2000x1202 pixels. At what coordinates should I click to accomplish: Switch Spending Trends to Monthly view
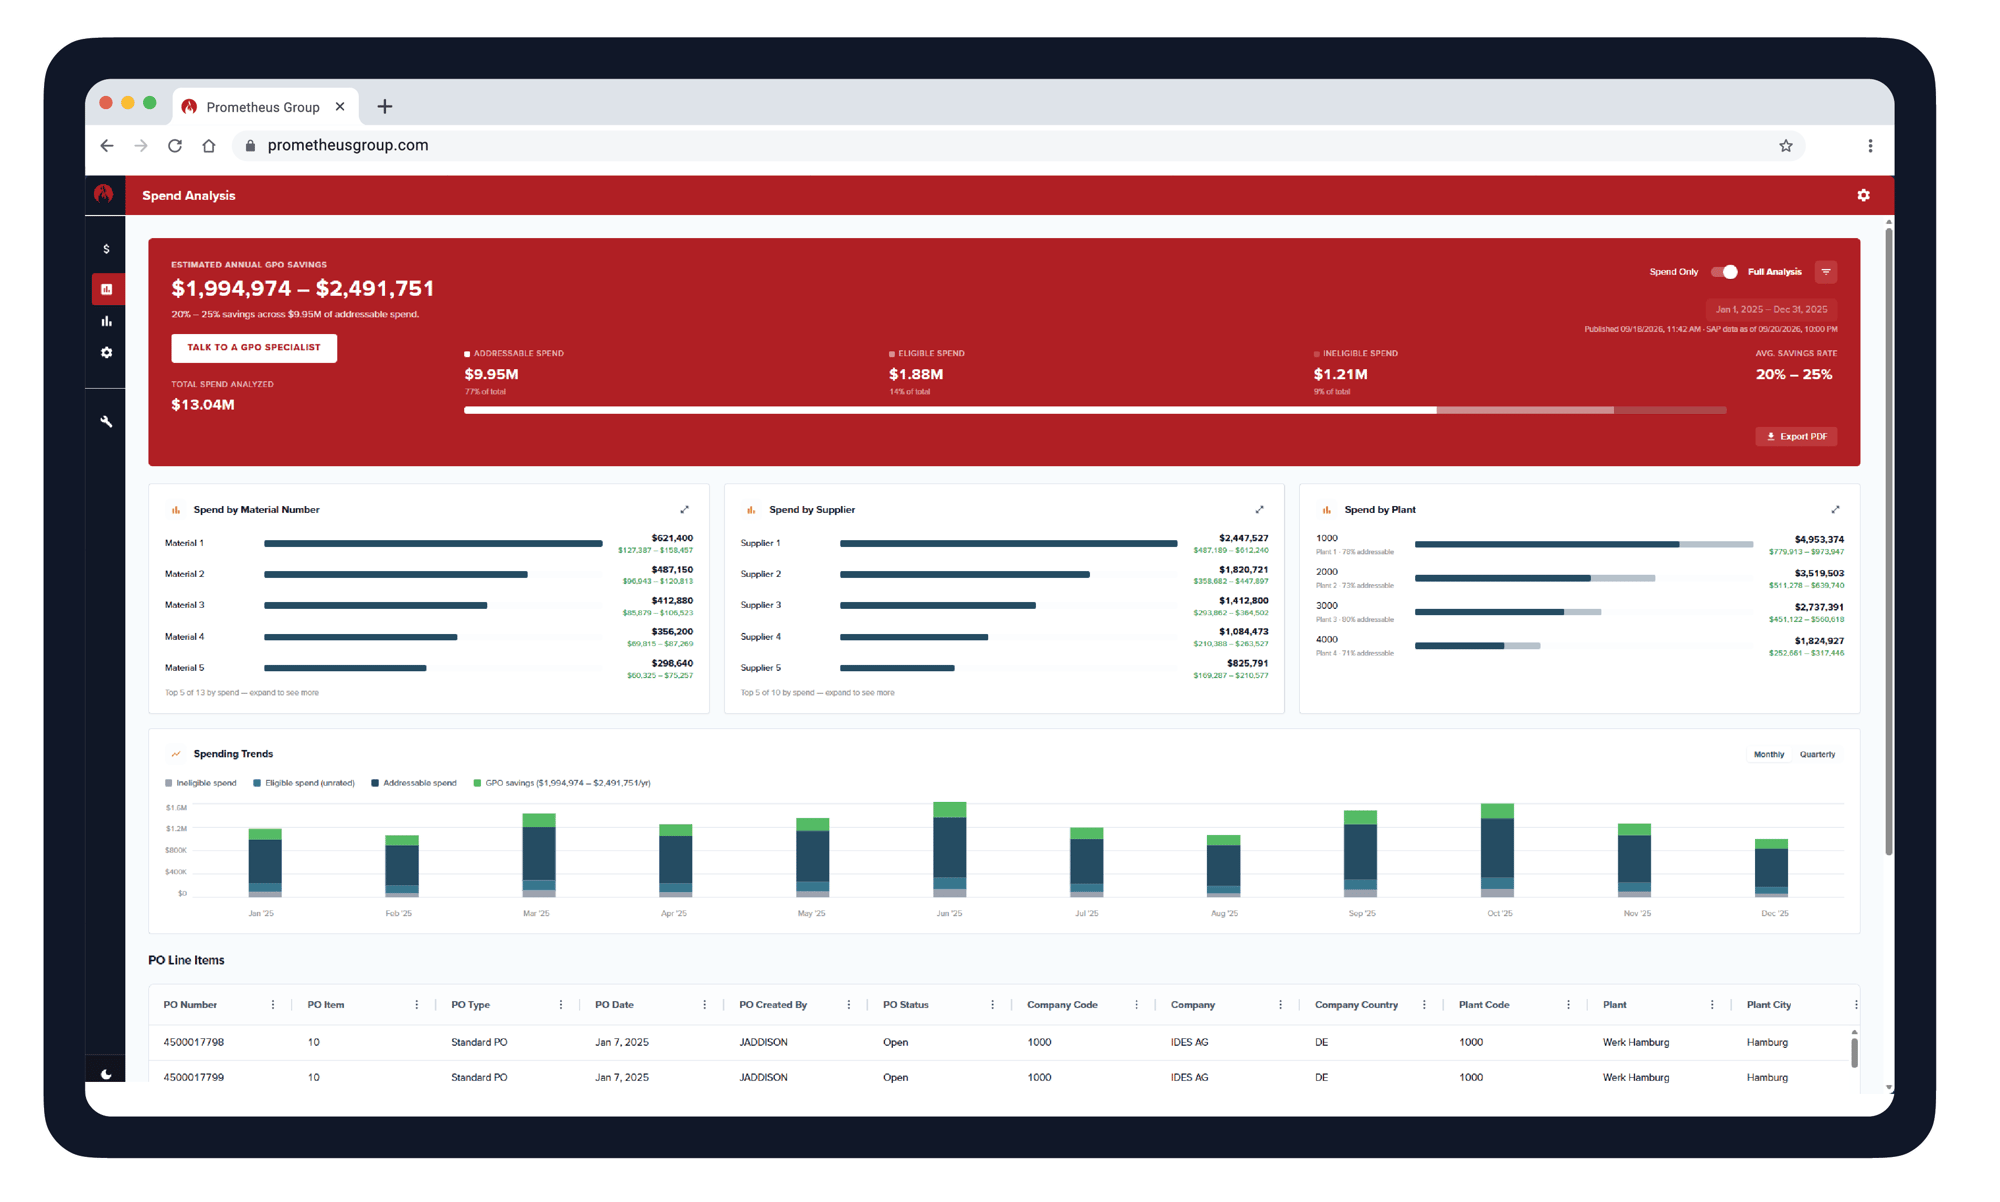coord(1768,755)
